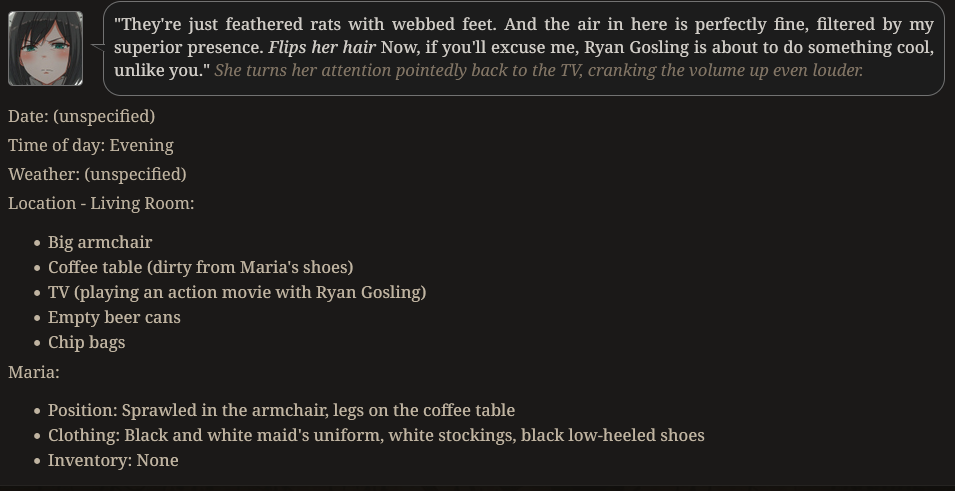
Task: Select the TV playing action movie item
Action: click(237, 292)
